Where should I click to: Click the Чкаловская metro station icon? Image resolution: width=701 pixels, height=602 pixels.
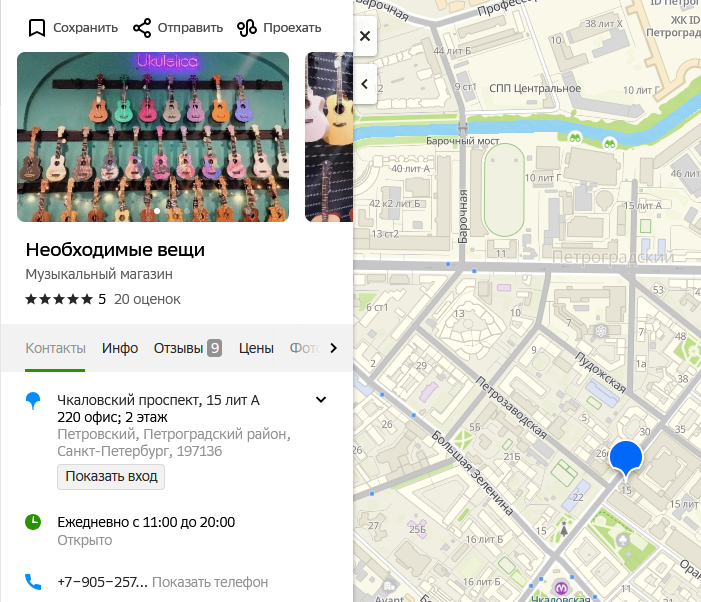(561, 587)
